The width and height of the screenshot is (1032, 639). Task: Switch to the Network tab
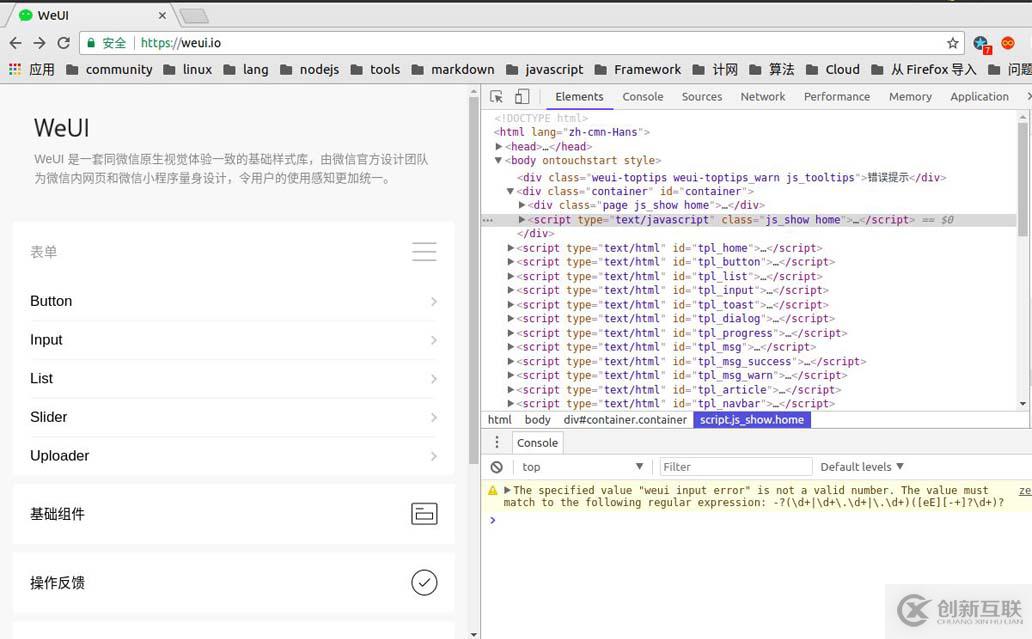pos(762,96)
